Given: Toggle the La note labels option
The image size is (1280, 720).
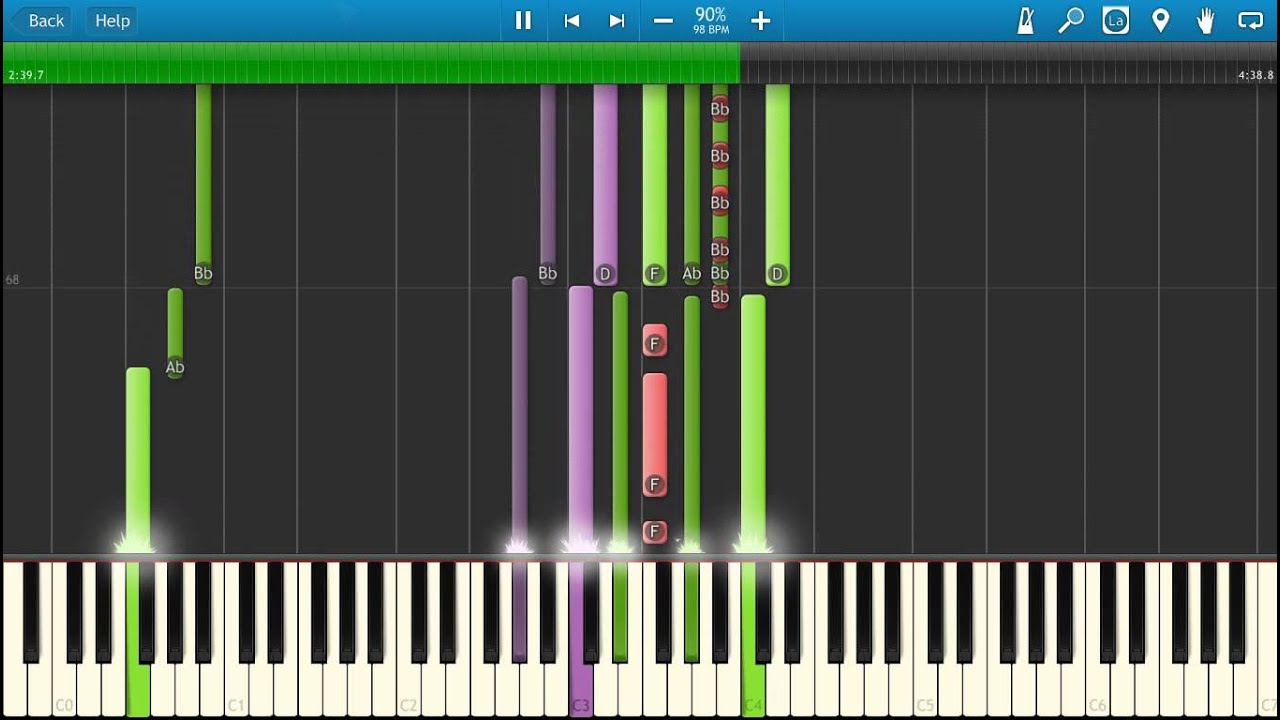Looking at the screenshot, I should 1116,20.
